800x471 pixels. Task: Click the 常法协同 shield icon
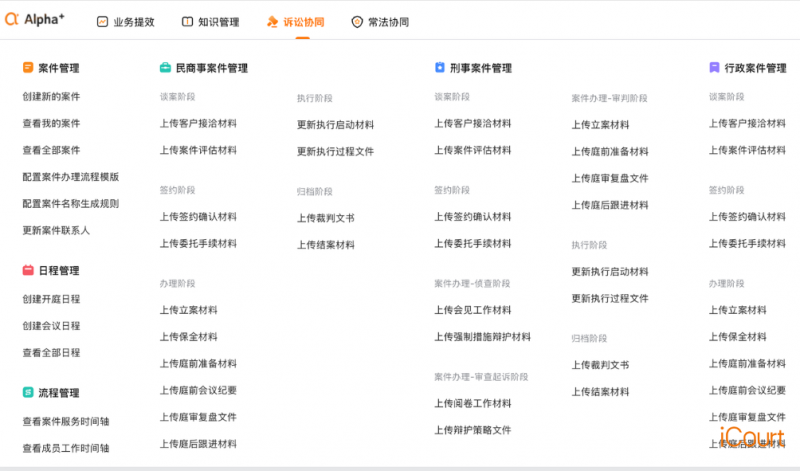click(357, 22)
